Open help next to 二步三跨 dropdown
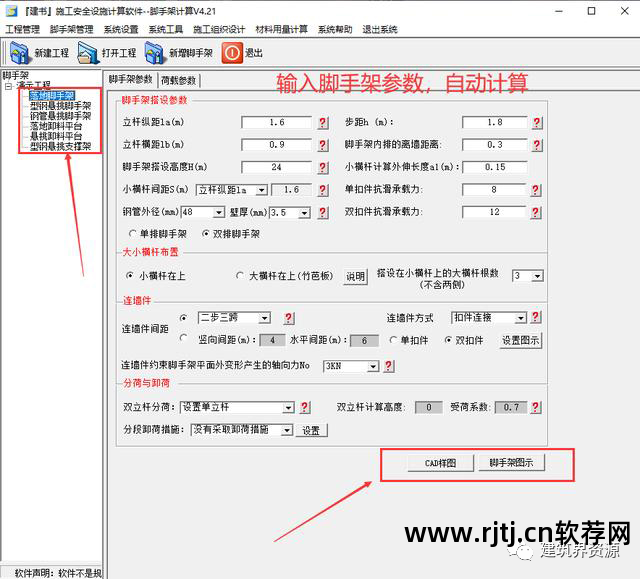The width and height of the screenshot is (640, 579). click(x=289, y=318)
